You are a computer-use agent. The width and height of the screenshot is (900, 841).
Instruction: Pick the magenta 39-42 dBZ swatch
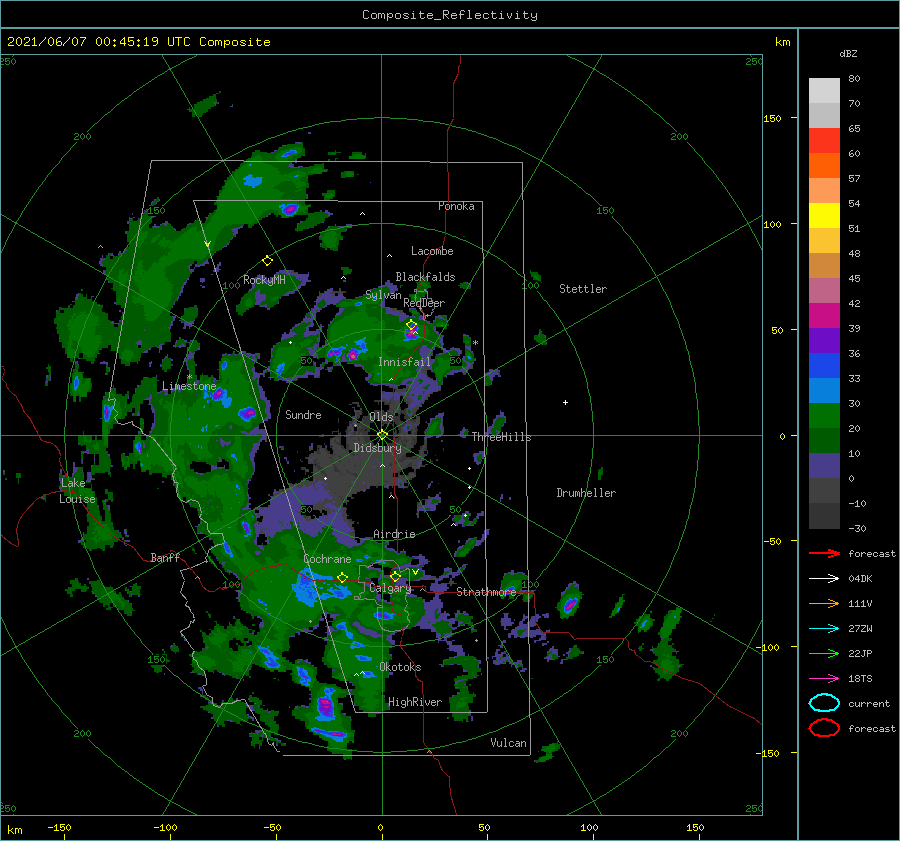(824, 316)
